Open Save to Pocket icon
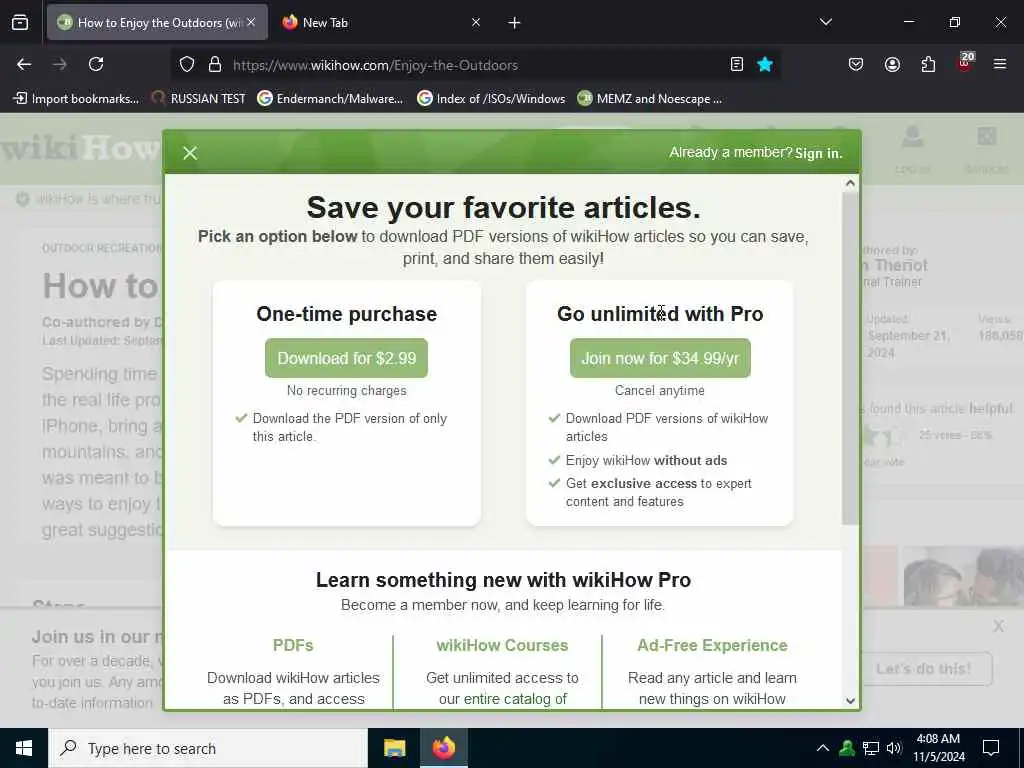The width and height of the screenshot is (1024, 768). pos(856,64)
